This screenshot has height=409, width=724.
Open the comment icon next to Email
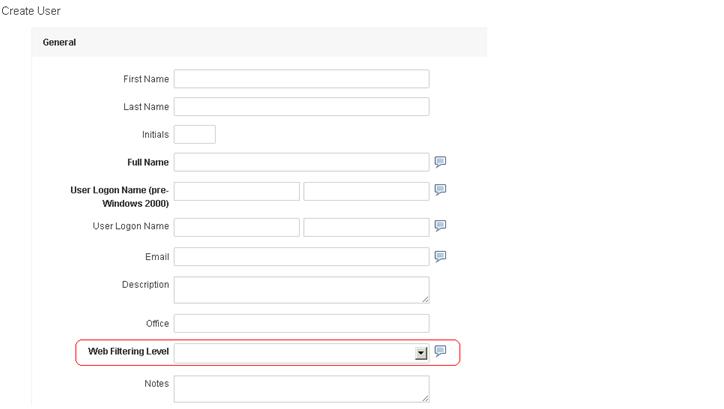point(440,256)
